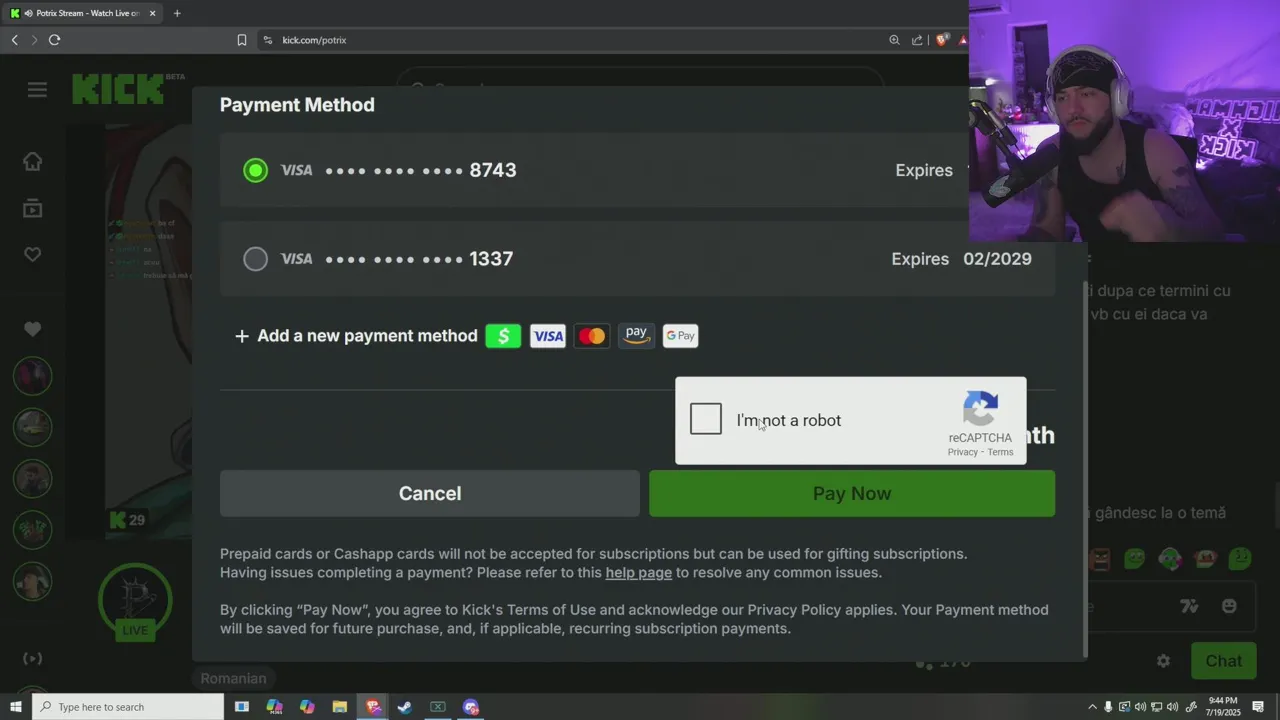This screenshot has width=1280, height=720.
Task: Open Task View on taskbar
Action: [x=241, y=707]
